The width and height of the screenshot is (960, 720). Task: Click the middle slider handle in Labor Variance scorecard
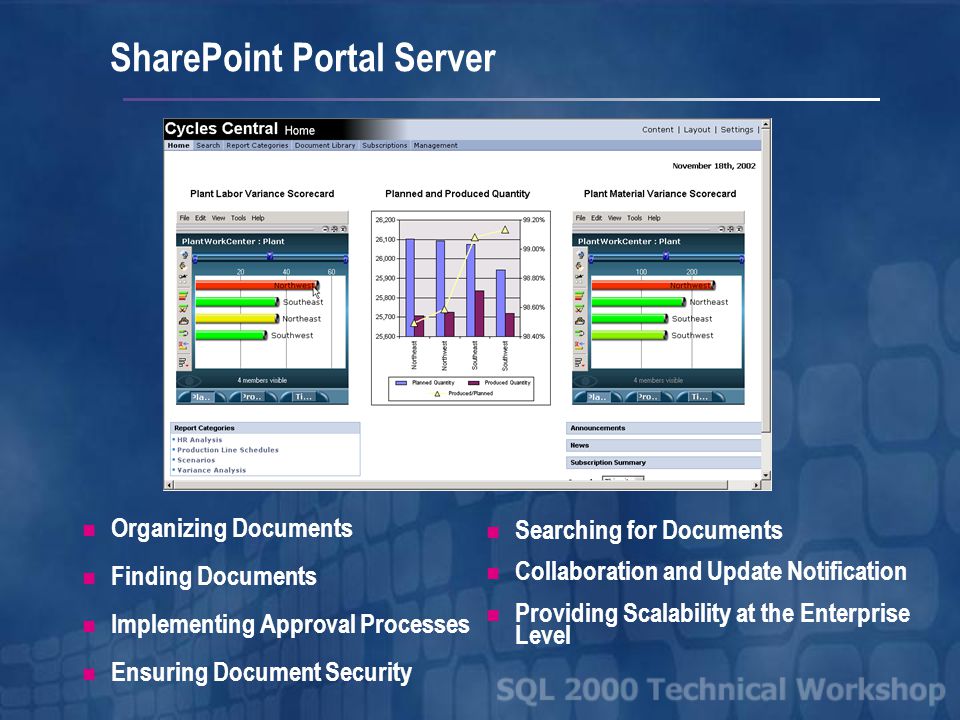(x=269, y=256)
